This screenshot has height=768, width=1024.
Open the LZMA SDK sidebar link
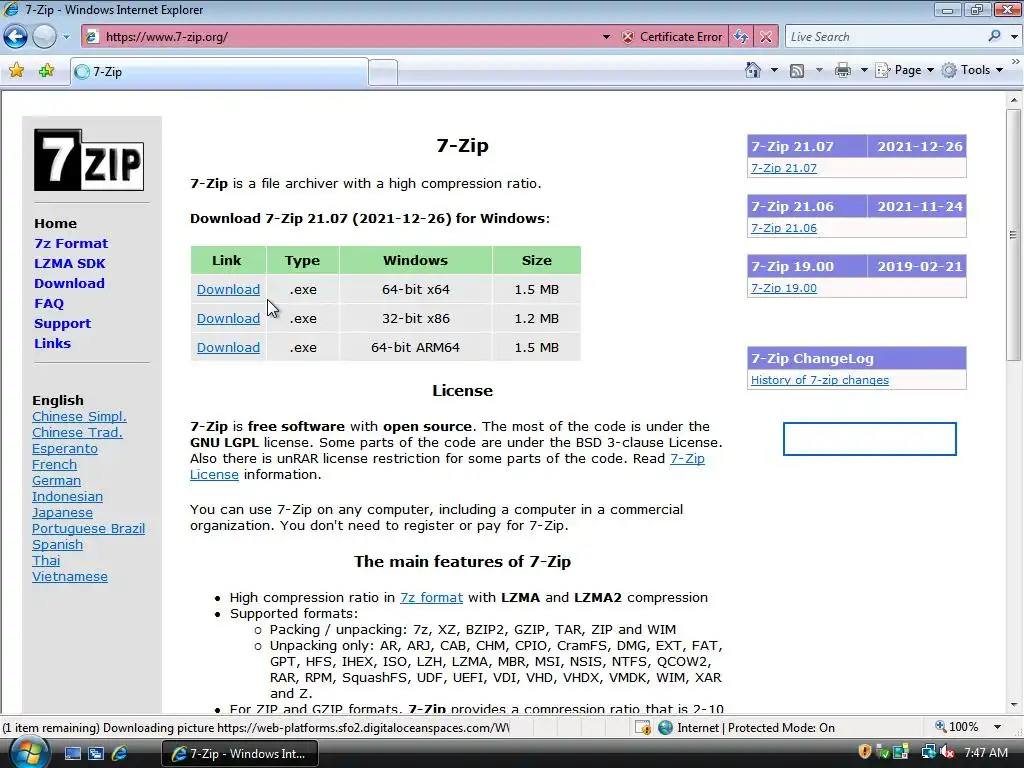70,264
